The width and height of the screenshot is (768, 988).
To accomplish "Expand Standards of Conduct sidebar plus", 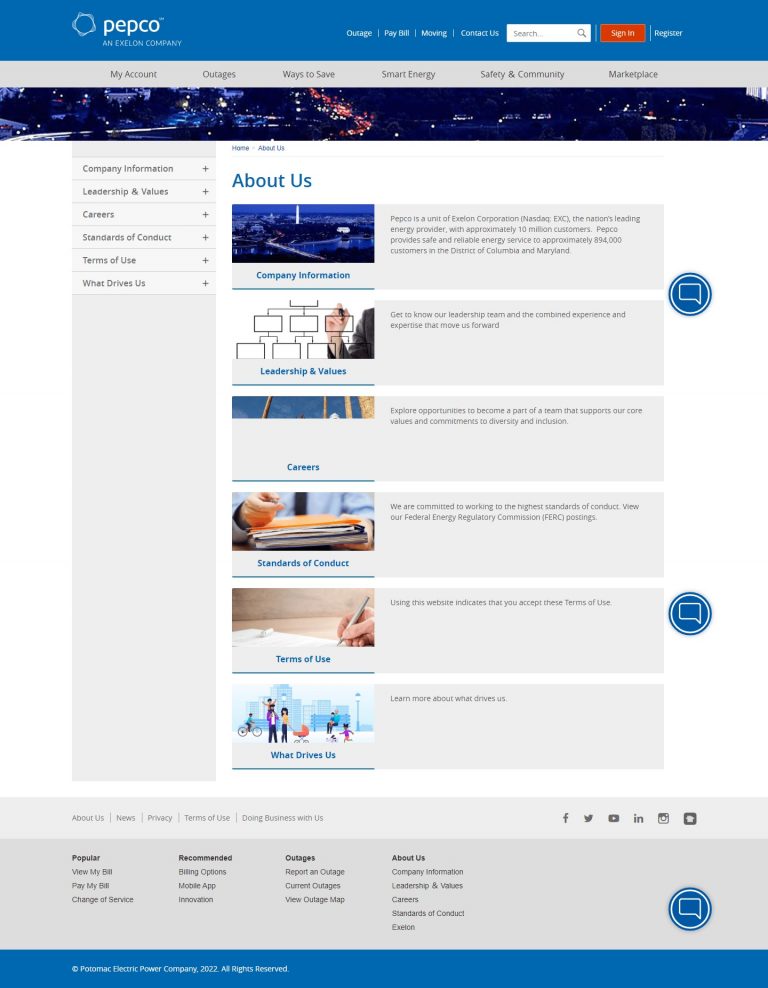I will point(205,238).
